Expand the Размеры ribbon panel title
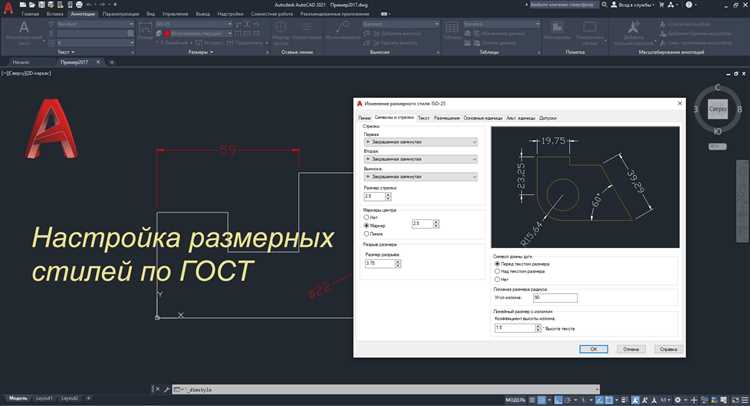 tap(200, 52)
